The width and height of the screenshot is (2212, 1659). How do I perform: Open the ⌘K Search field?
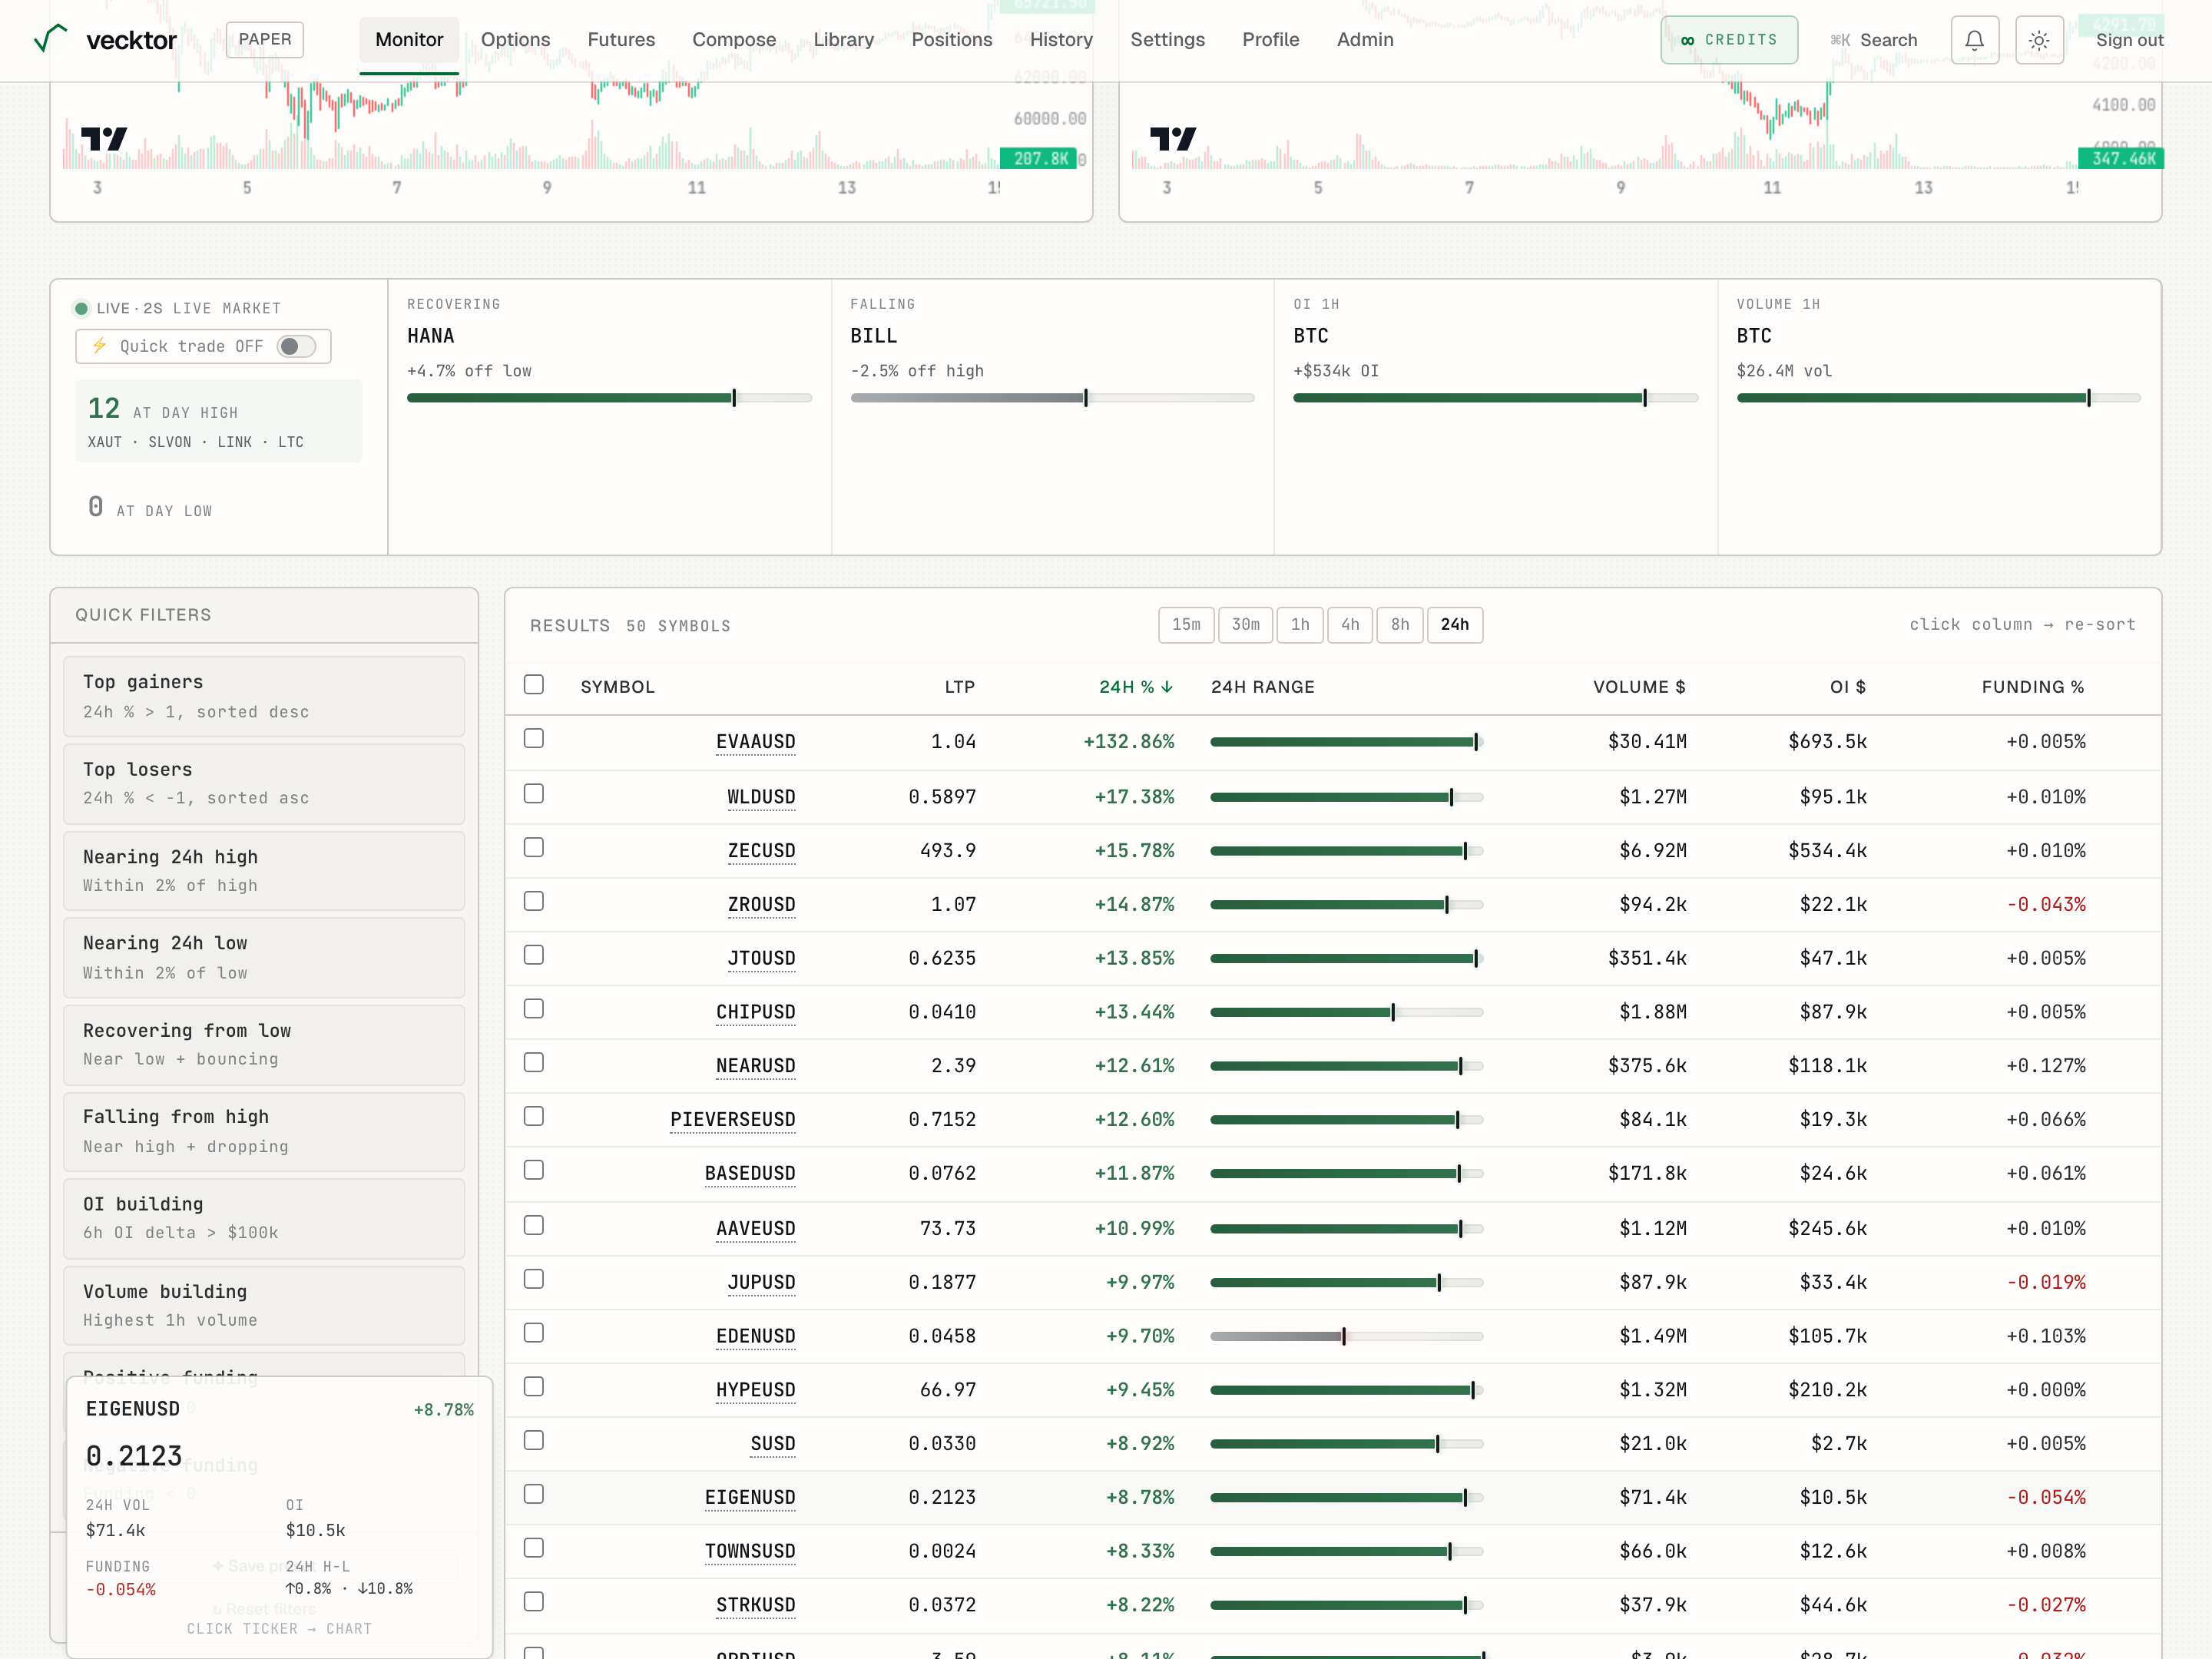1873,40
